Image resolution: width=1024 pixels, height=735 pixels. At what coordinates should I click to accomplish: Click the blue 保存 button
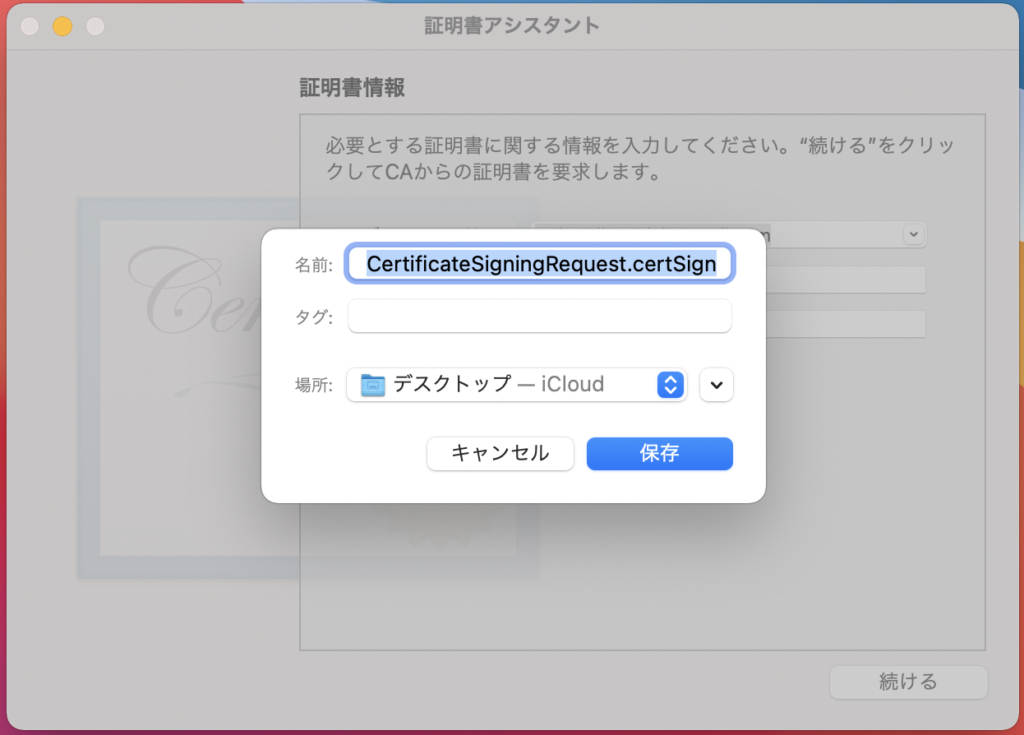[659, 453]
